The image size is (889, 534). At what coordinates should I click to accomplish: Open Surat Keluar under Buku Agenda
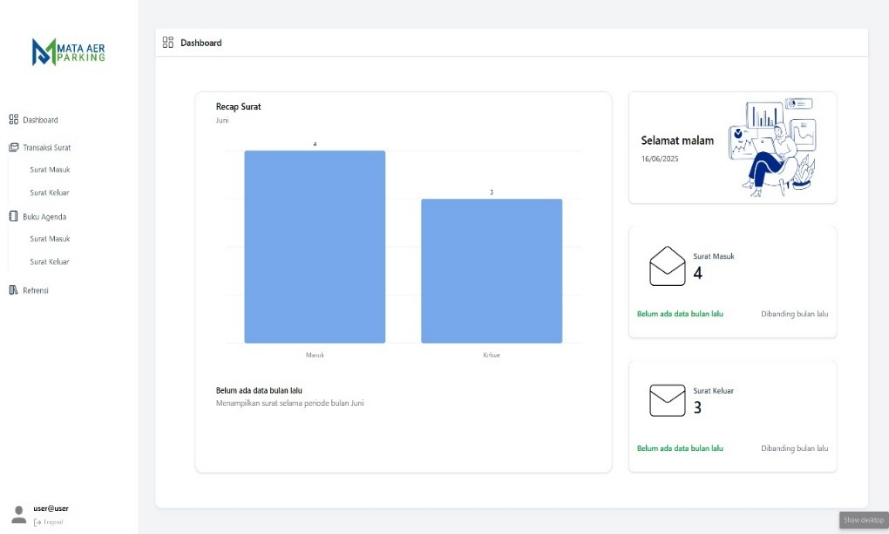click(49, 262)
